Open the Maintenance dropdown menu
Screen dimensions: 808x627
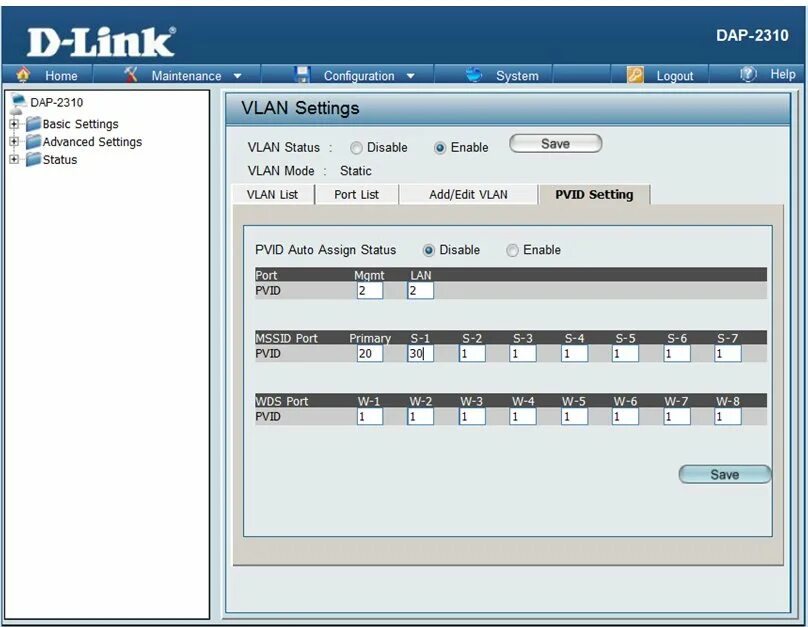(x=188, y=74)
